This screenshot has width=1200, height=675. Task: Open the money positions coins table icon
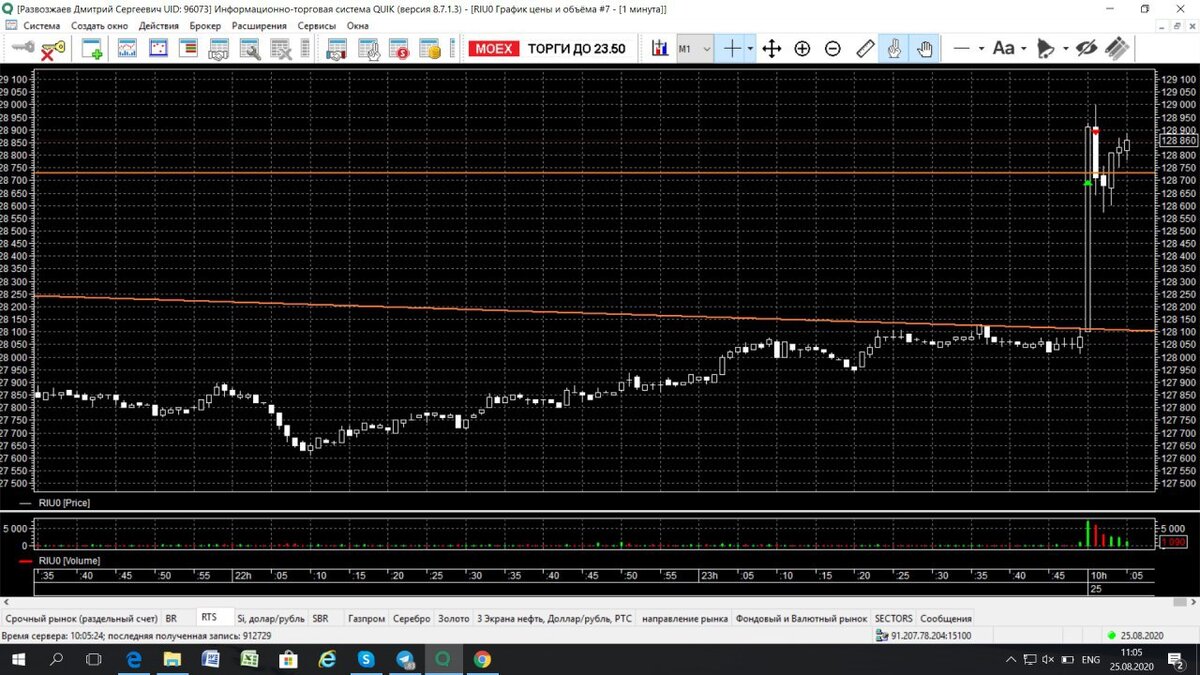click(x=430, y=48)
